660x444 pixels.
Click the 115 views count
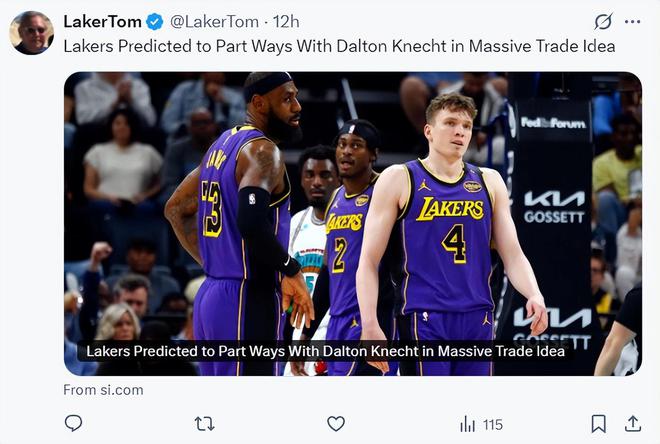click(492, 424)
